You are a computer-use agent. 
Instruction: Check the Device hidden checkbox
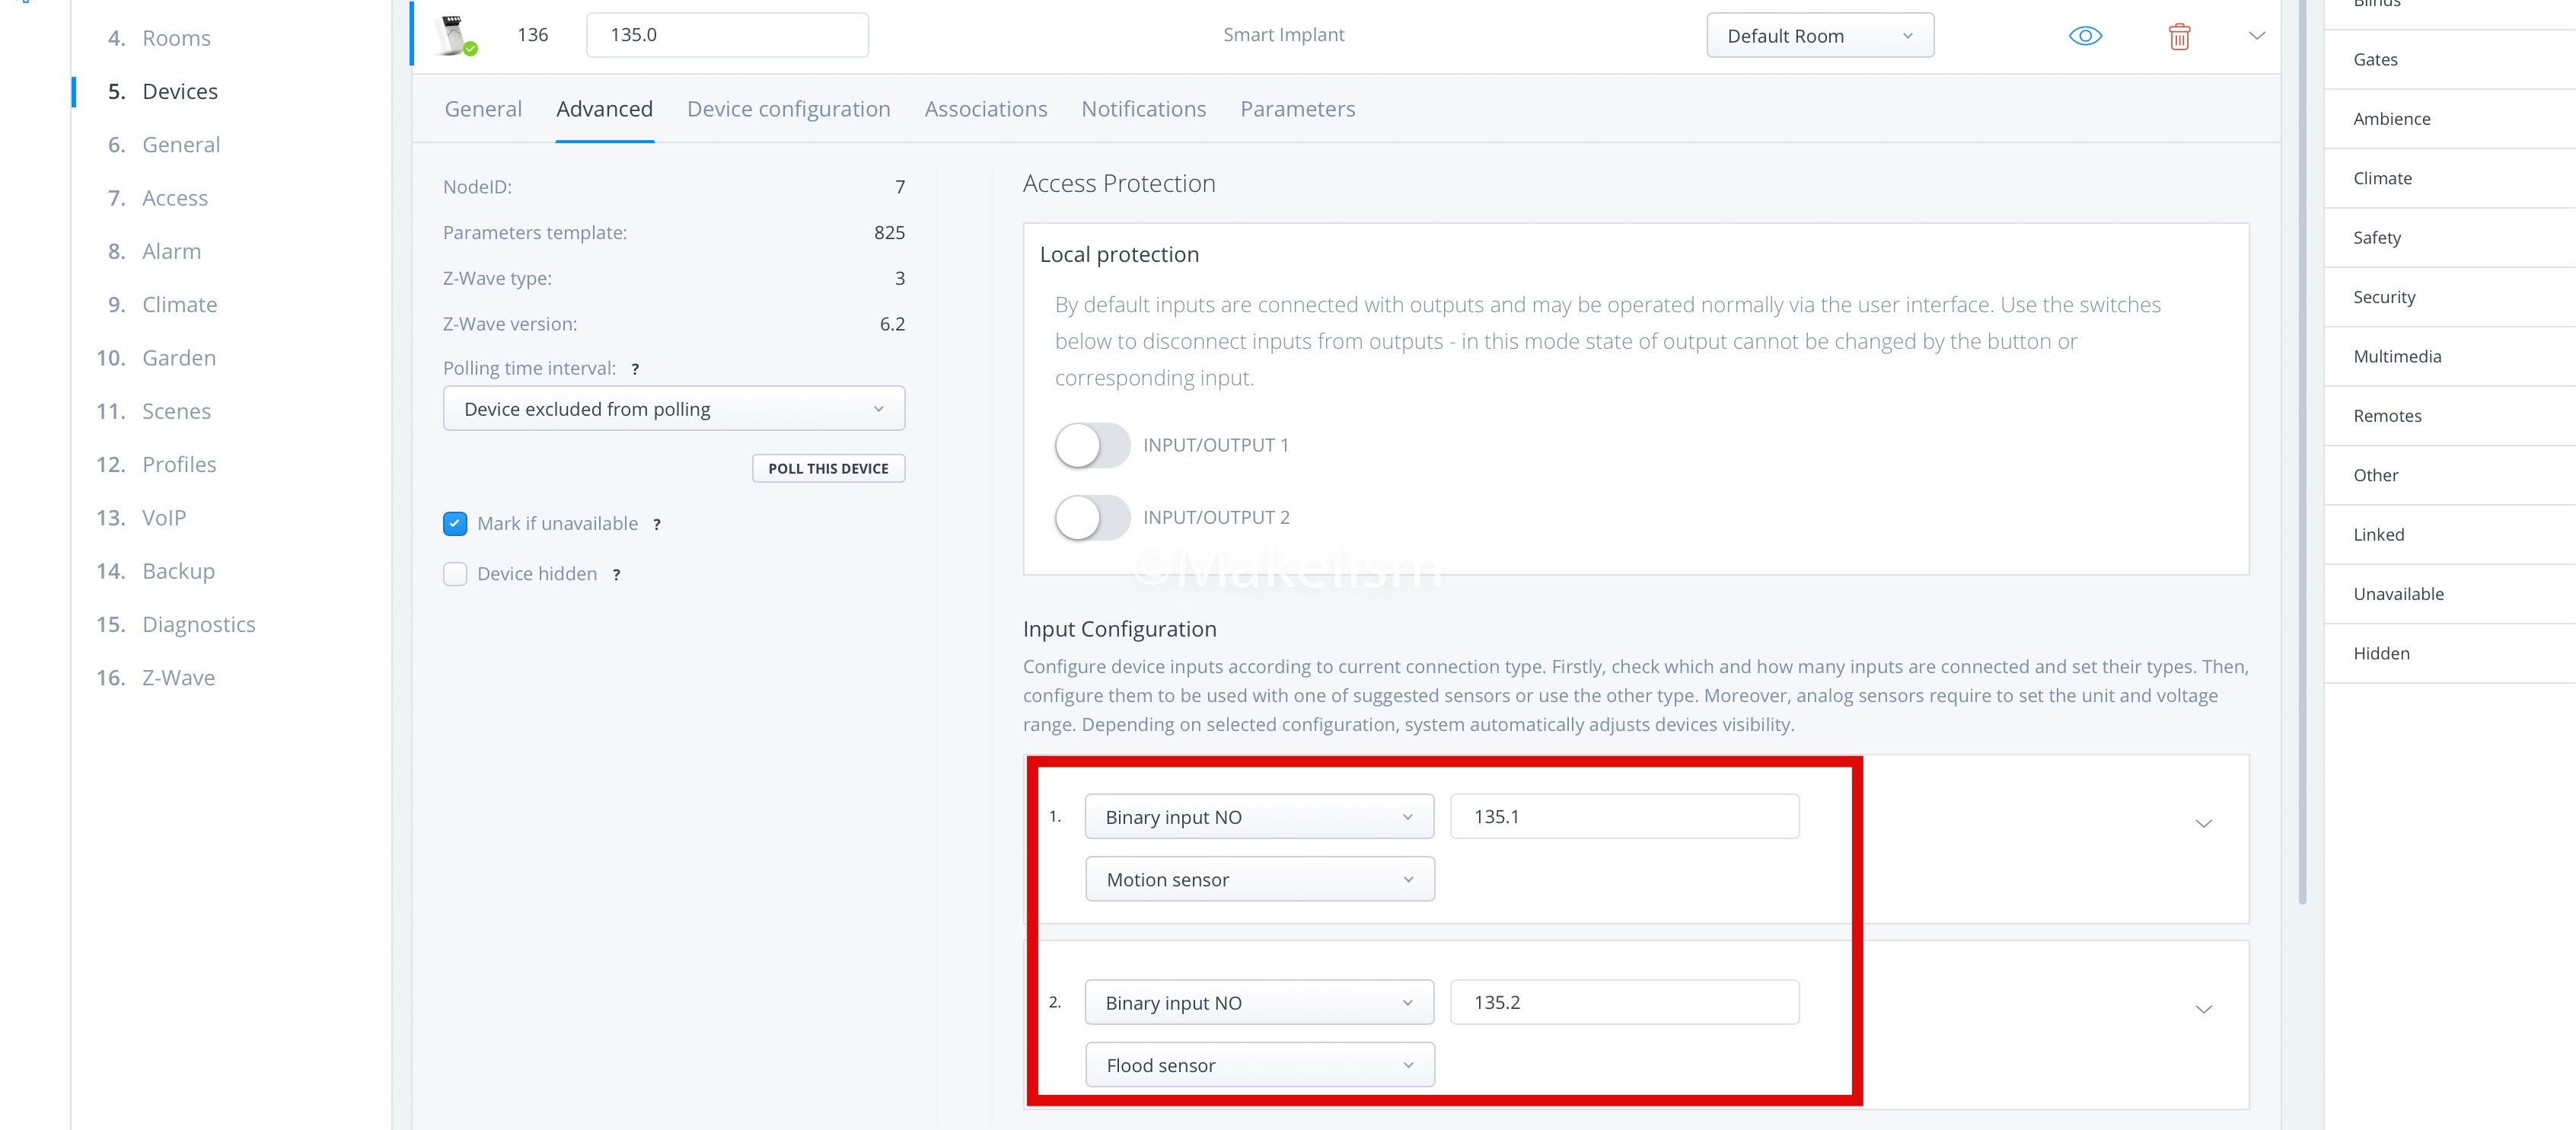tap(455, 574)
